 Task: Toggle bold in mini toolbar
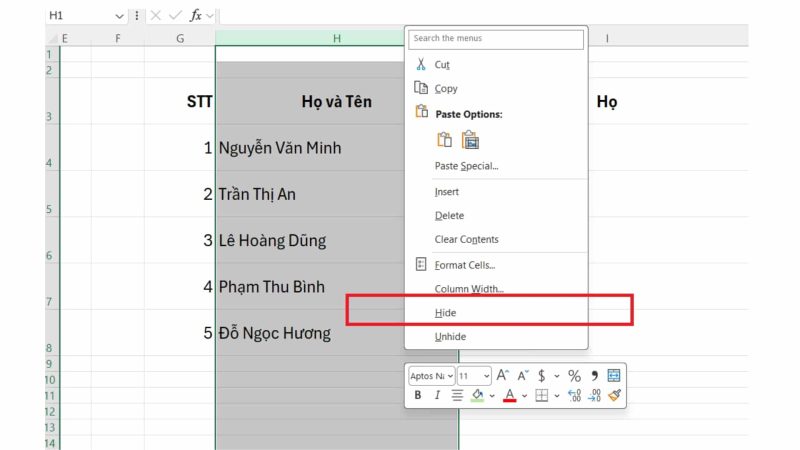pos(418,395)
